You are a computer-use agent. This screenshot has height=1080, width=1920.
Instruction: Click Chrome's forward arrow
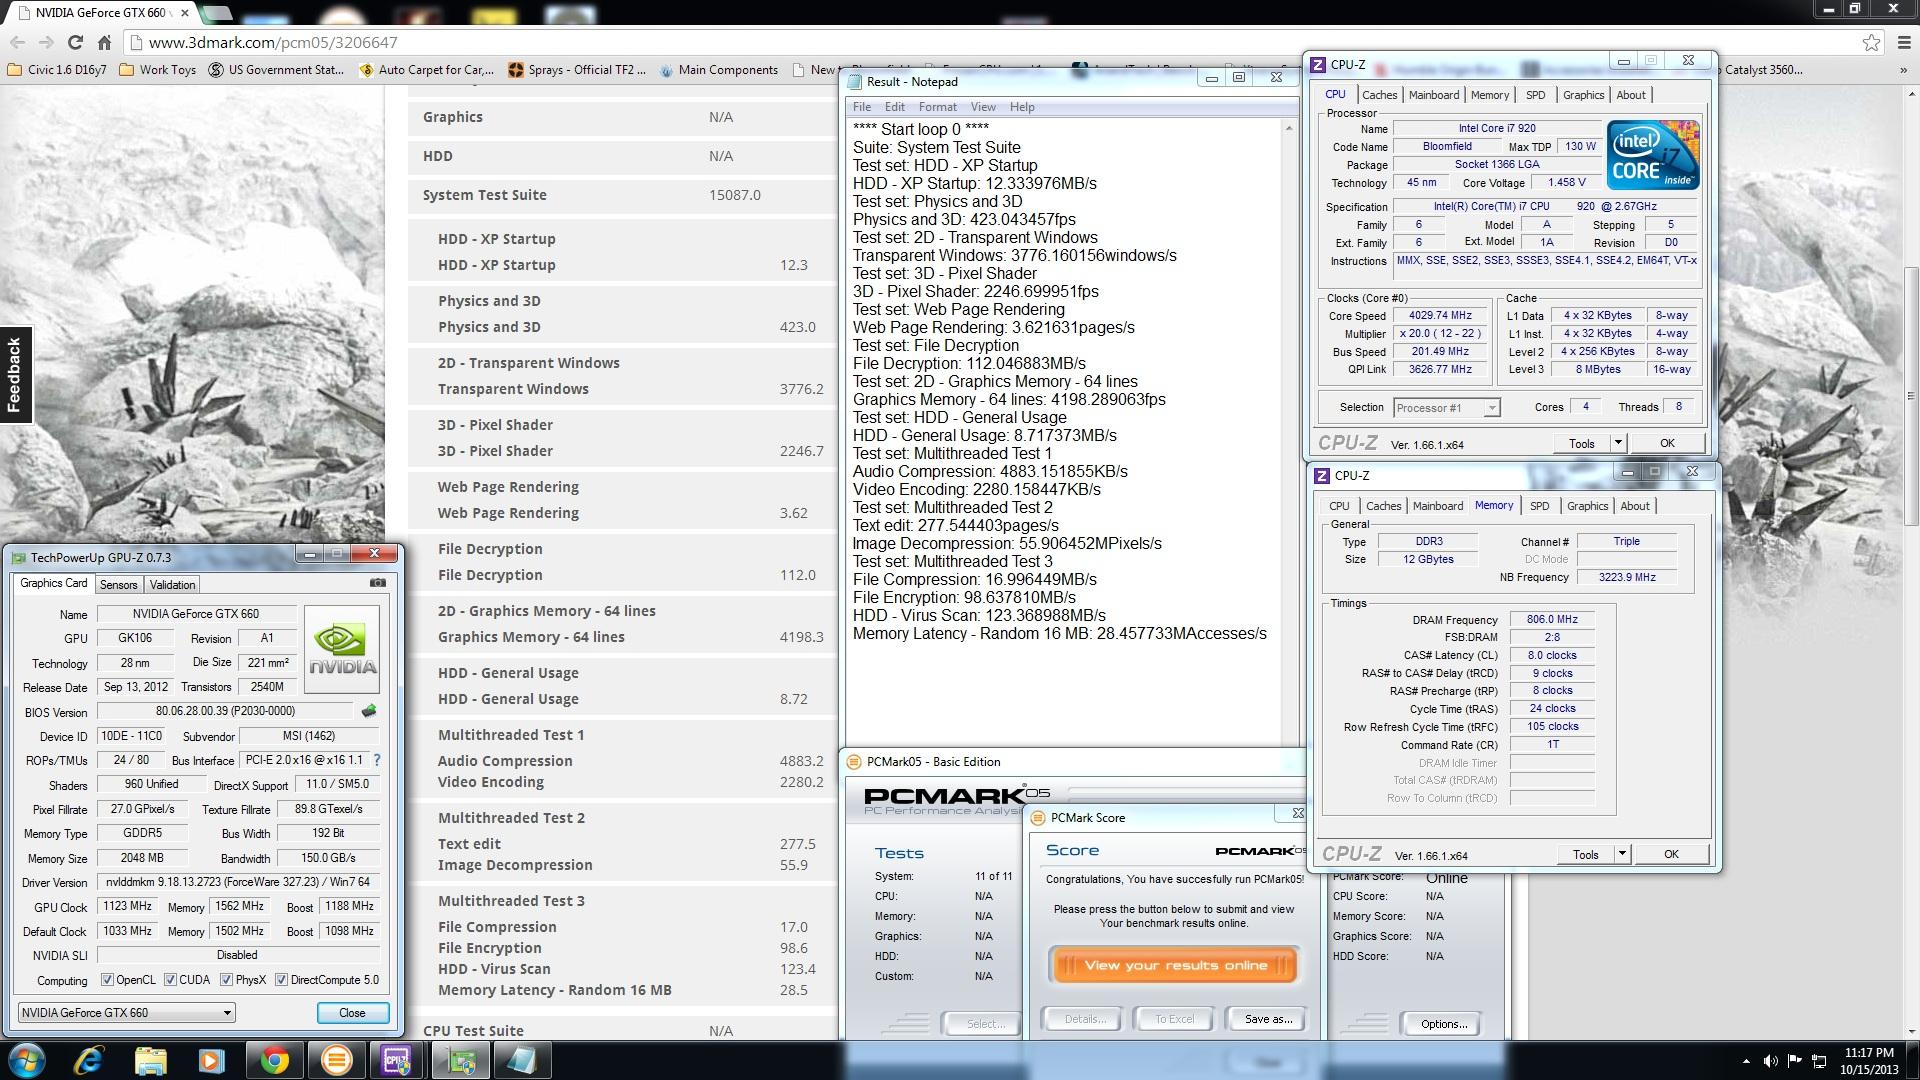[x=46, y=42]
